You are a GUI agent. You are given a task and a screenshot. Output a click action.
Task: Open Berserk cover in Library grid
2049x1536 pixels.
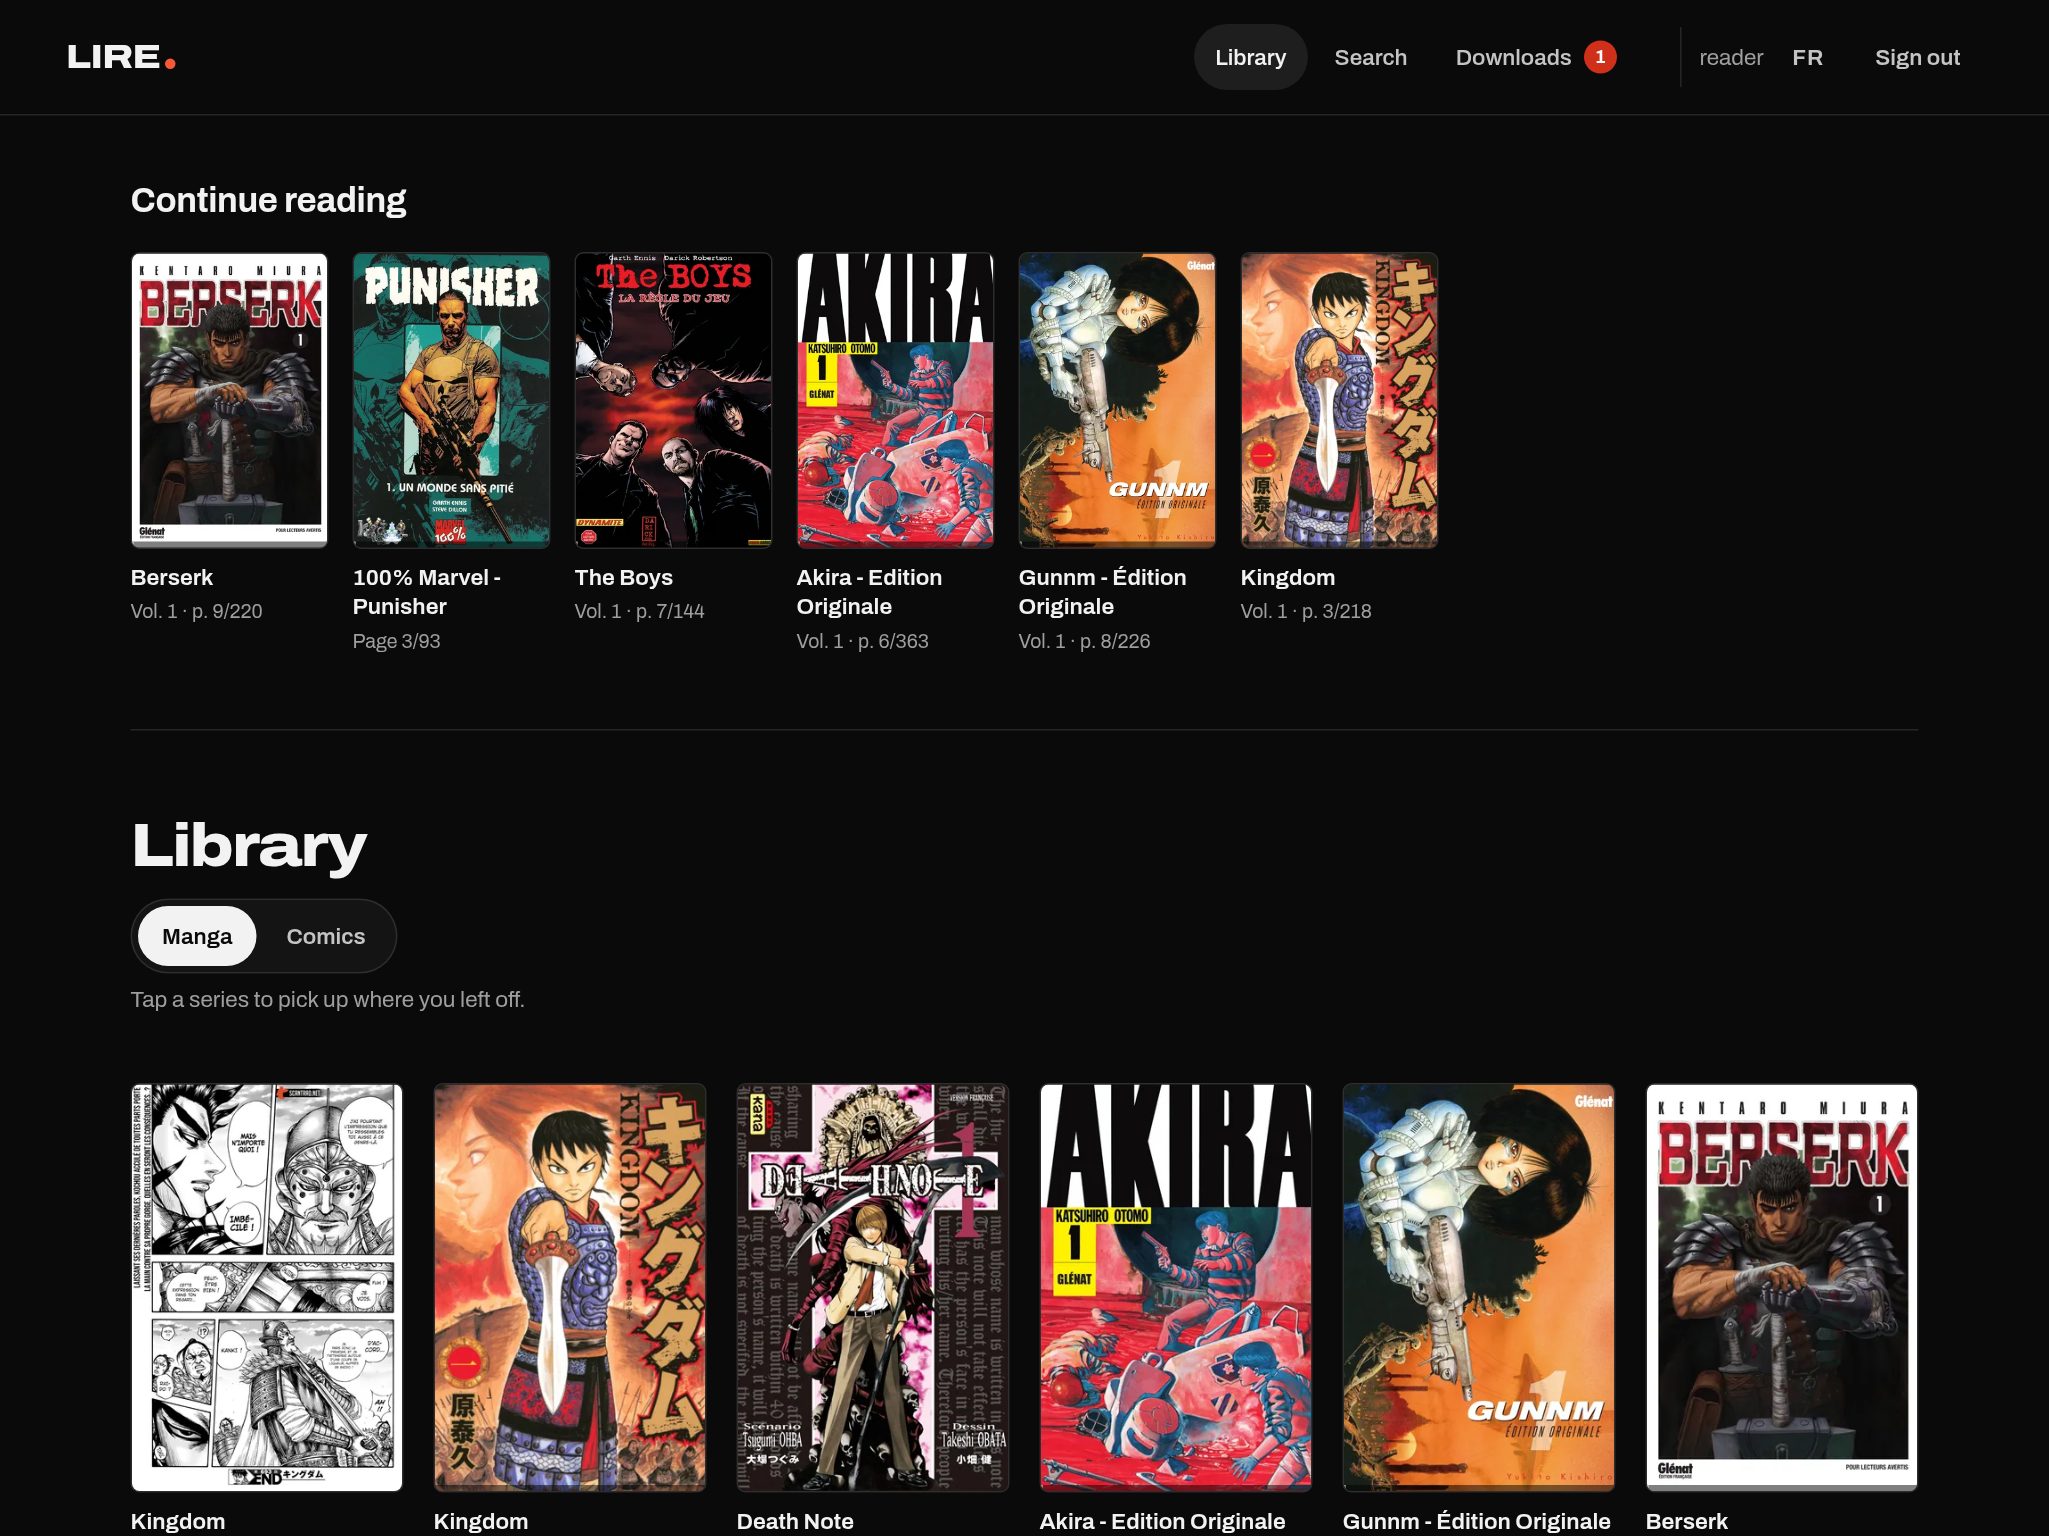coord(1782,1288)
